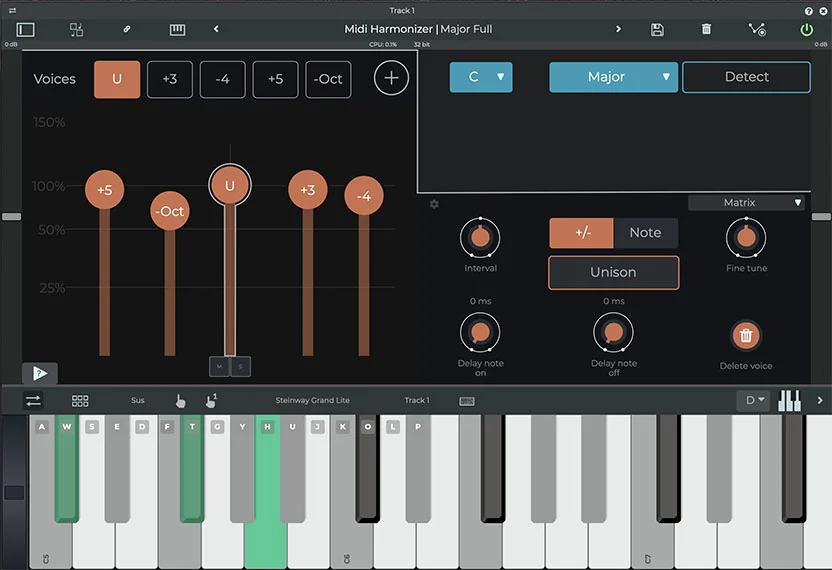Screen dimensions: 832x570
Task: Click the Delay note on knob
Action: click(x=480, y=333)
